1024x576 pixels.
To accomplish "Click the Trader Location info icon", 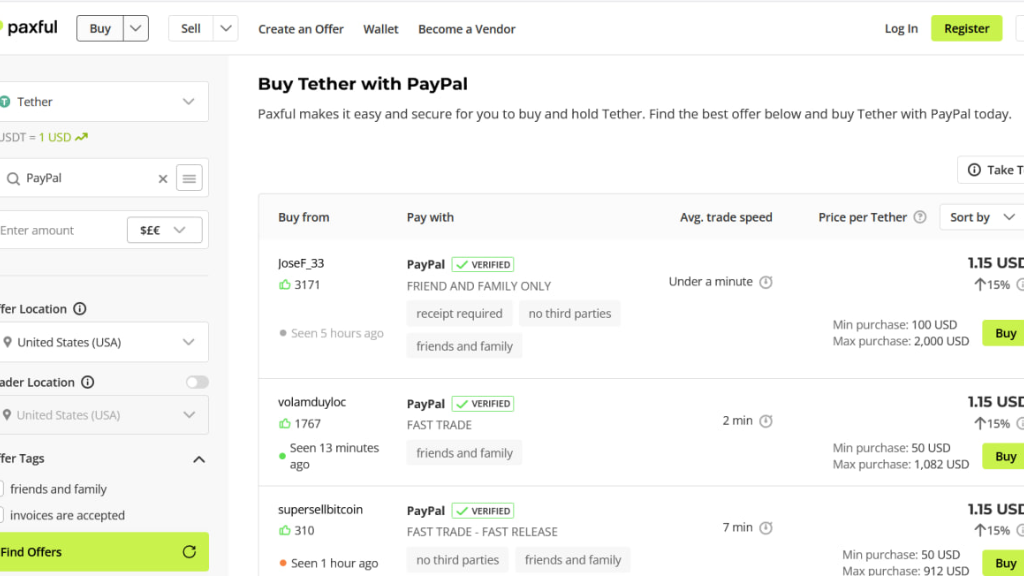I will [x=88, y=382].
